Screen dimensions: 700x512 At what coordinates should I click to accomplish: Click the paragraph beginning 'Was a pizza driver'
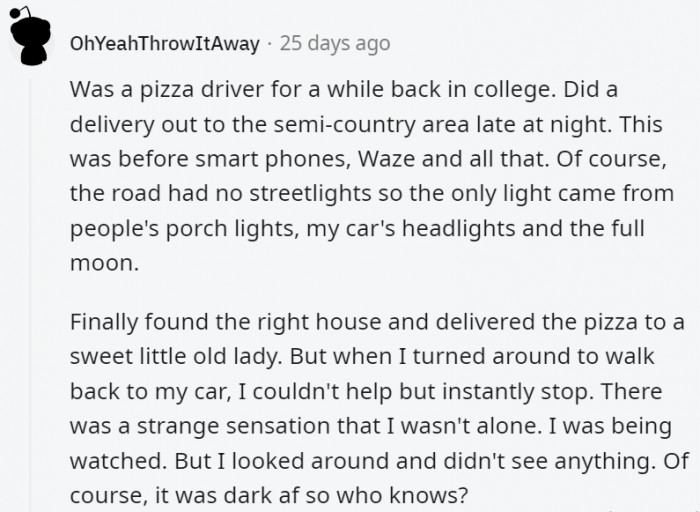(372, 176)
